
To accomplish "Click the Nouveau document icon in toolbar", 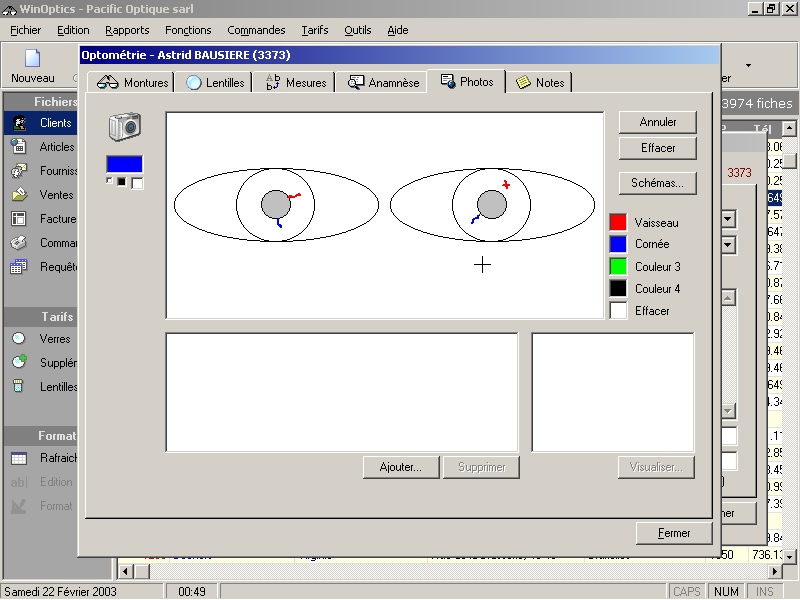I will point(33,59).
